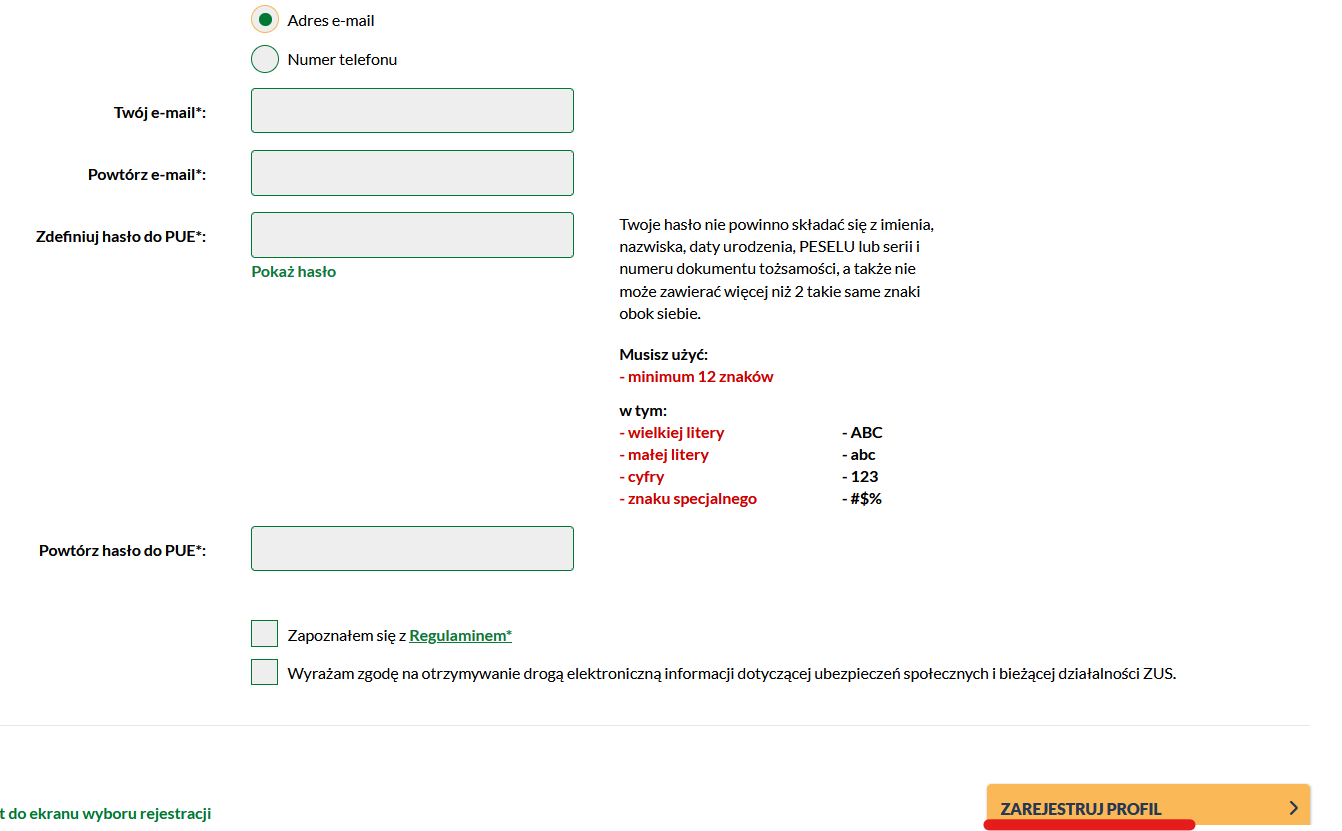The height and width of the screenshot is (831, 1342).
Task: Show the password via 'Pokaż hasło'
Action: 294,272
